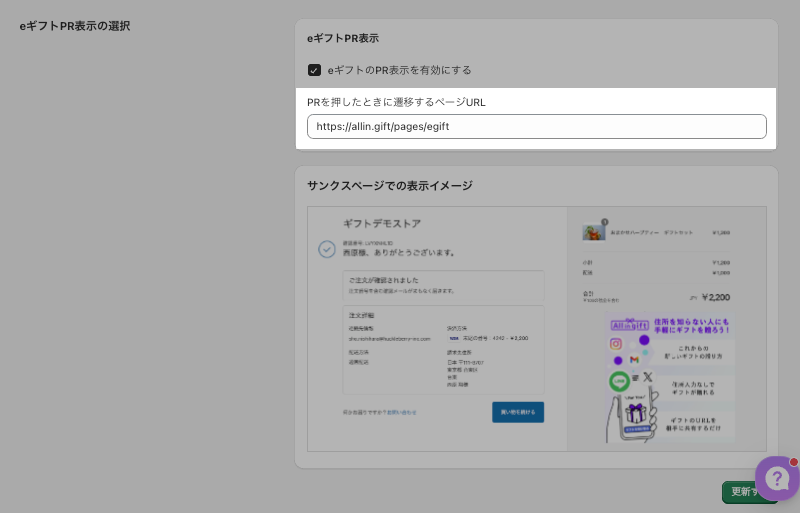The image size is (800, 513).
Task: Click the product thumbnail in the order summary
Action: point(594,232)
